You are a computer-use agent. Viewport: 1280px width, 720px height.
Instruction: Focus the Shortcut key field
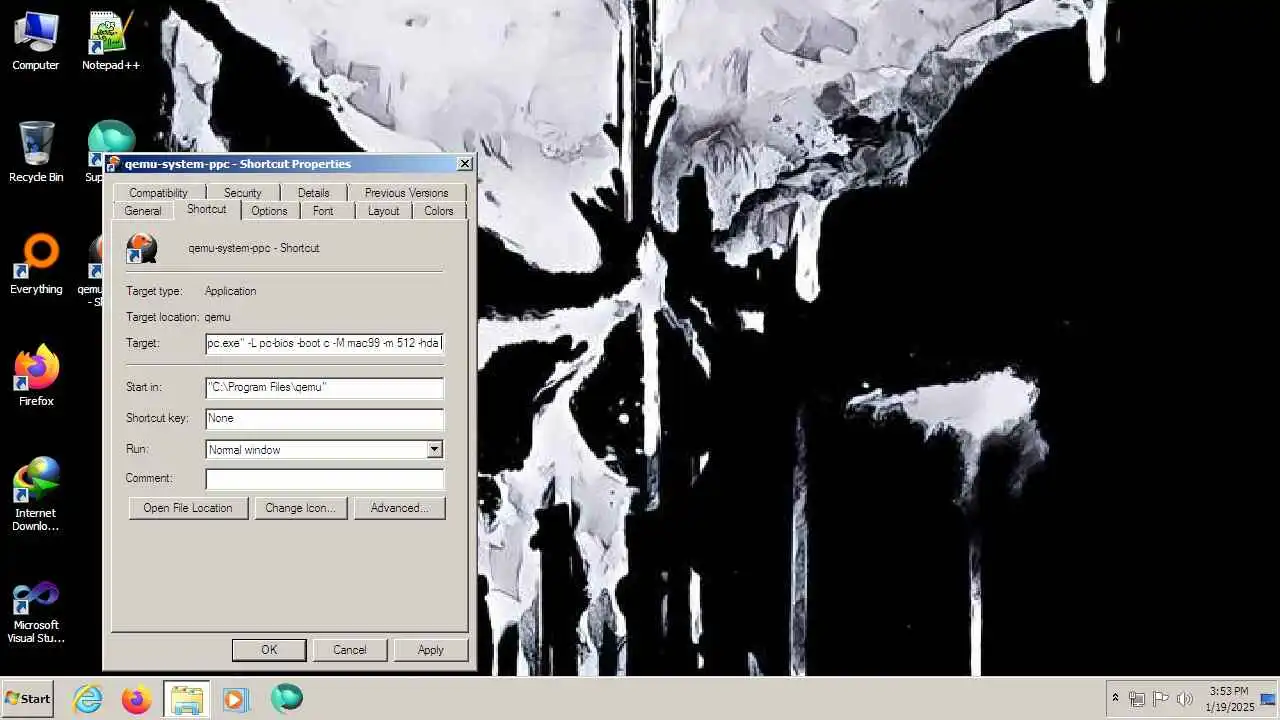tap(324, 418)
